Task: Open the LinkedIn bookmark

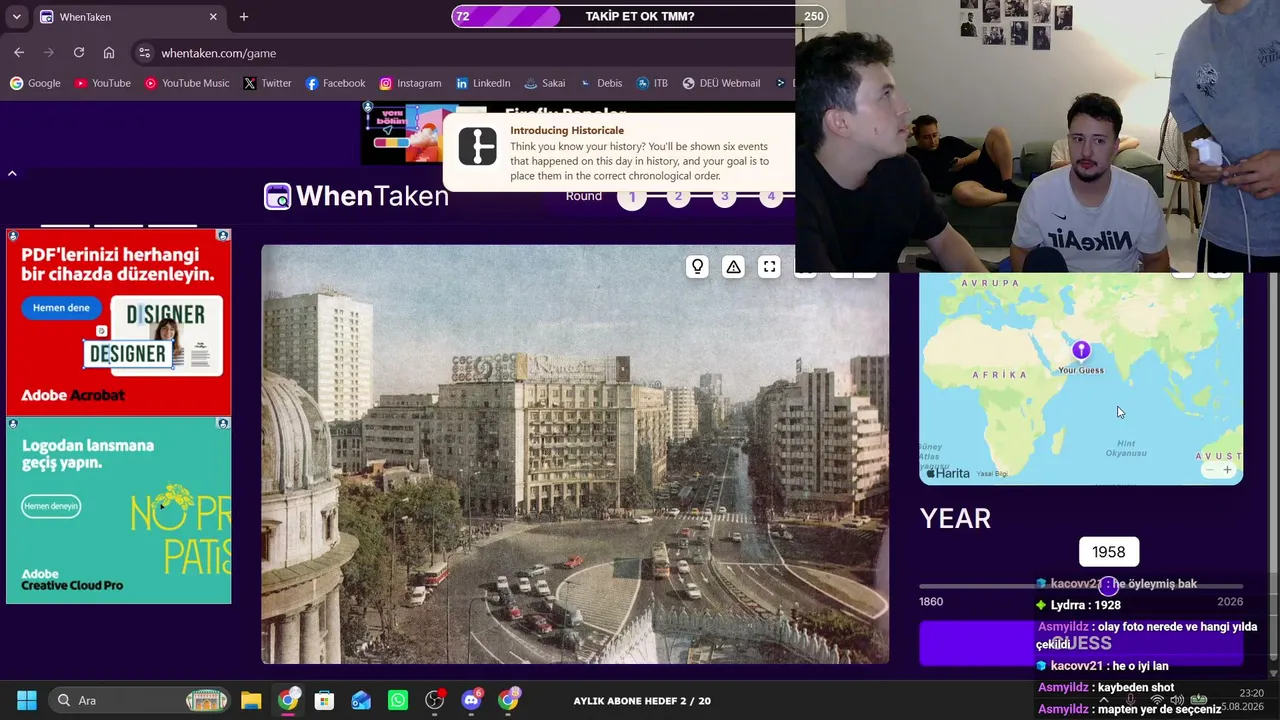Action: 483,83
